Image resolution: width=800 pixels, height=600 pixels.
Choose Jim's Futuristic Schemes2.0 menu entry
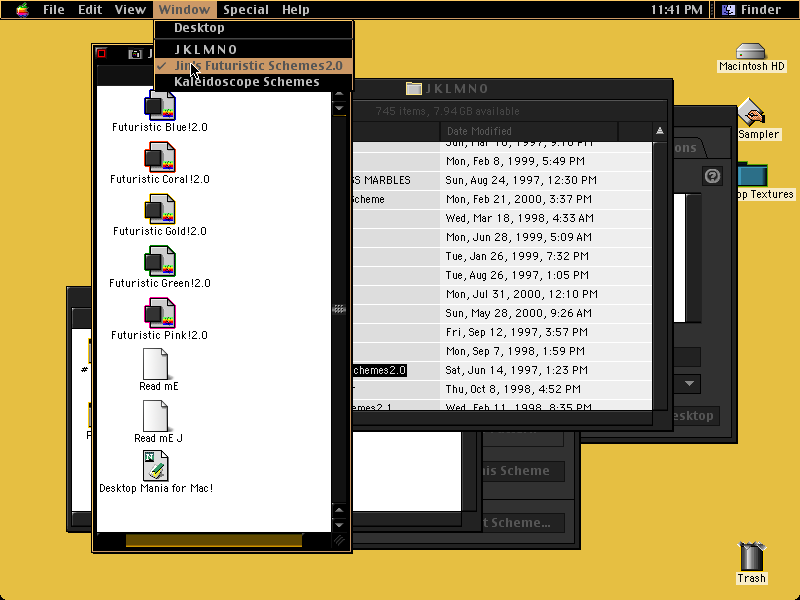(x=253, y=66)
